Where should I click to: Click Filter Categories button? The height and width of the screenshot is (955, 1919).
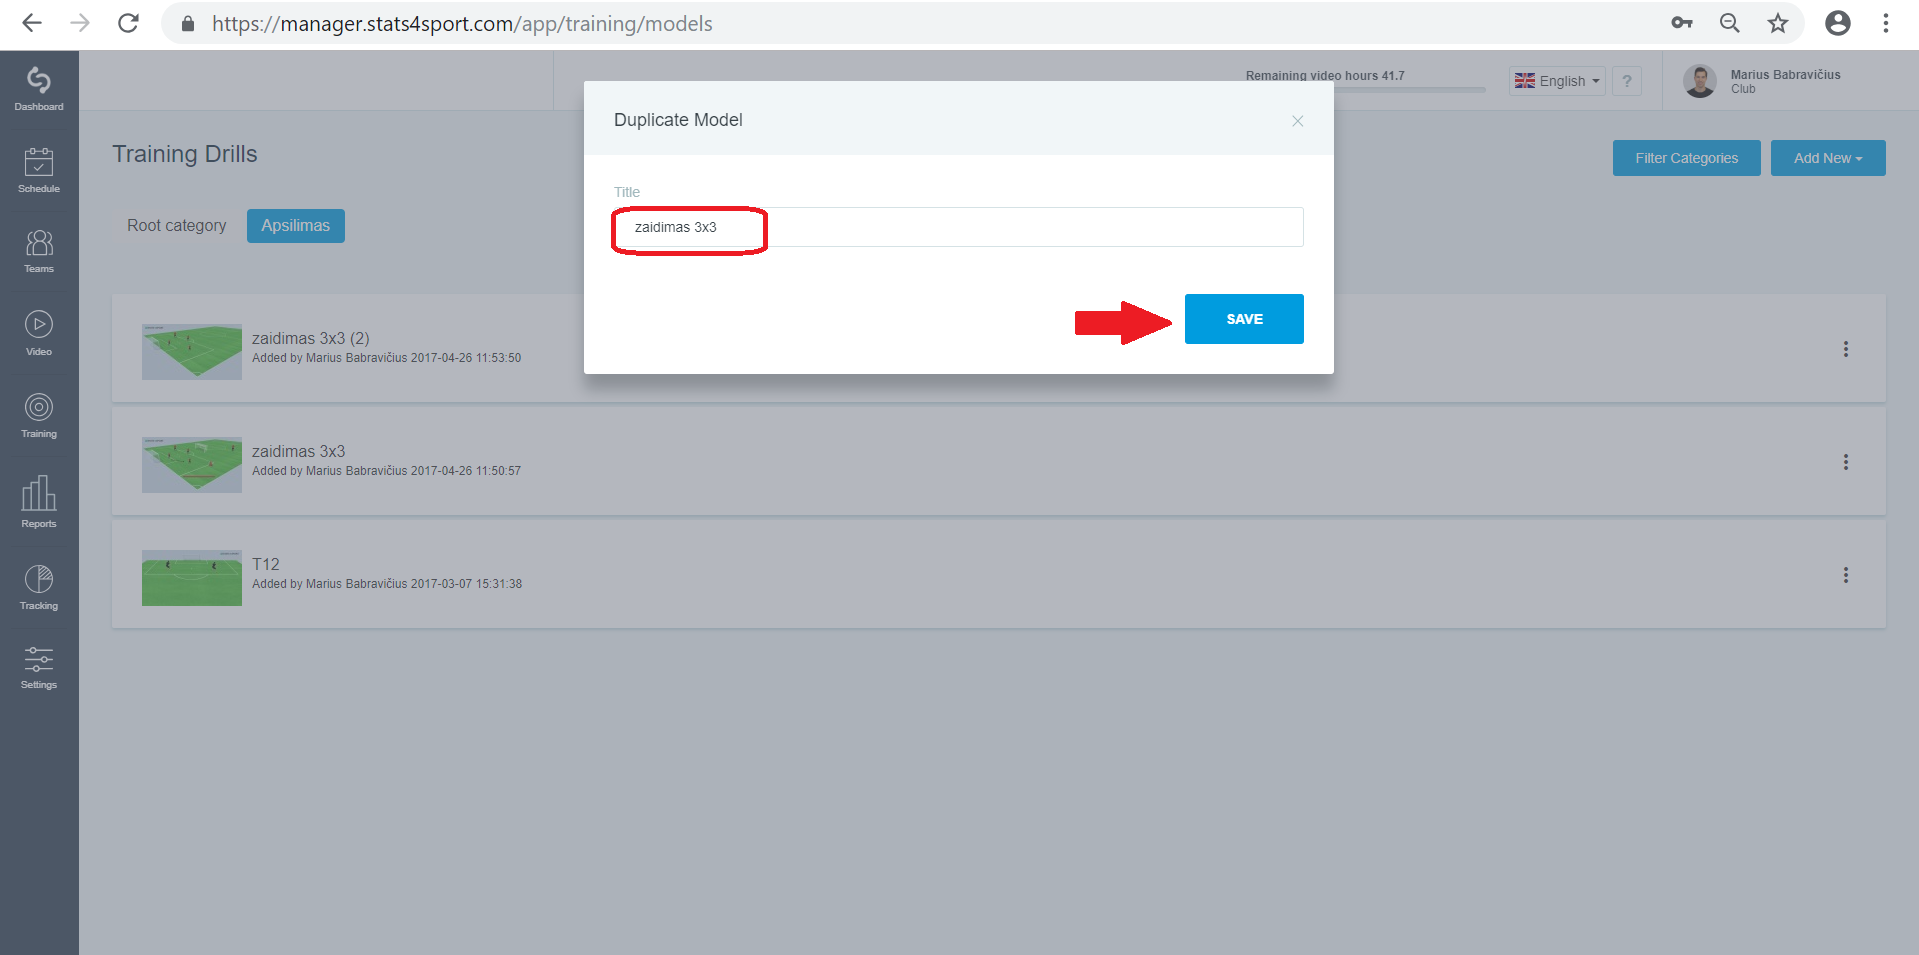point(1686,158)
